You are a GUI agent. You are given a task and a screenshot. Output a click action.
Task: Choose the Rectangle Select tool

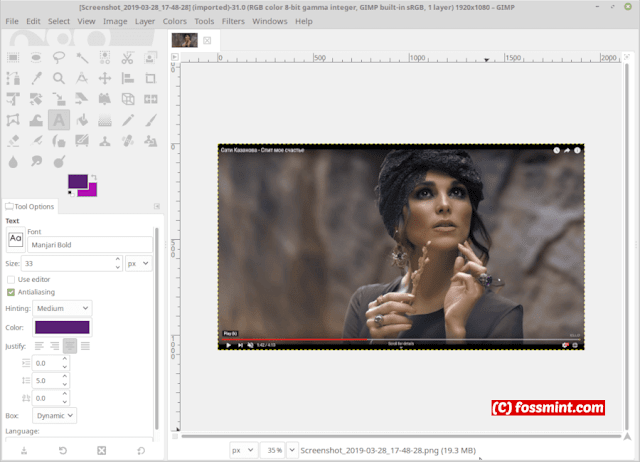(13, 58)
